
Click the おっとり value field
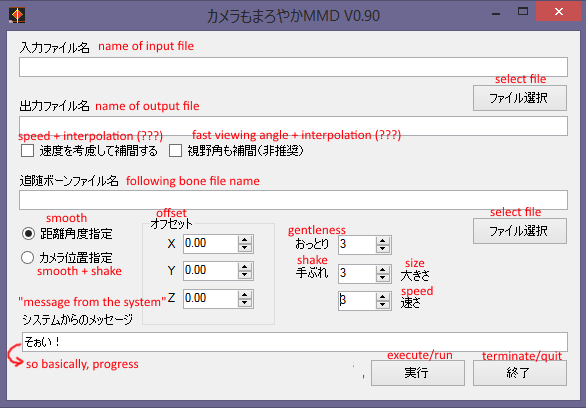click(x=357, y=245)
